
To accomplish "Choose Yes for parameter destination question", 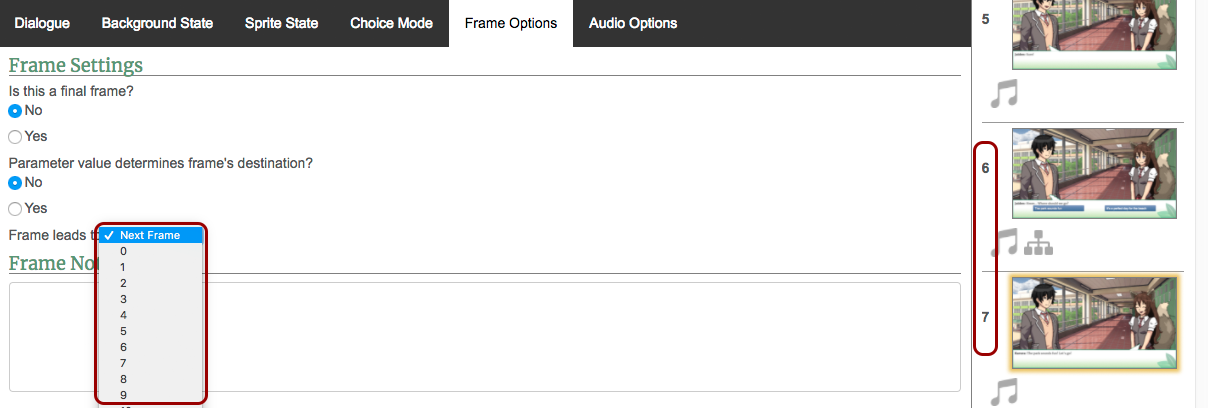I will (x=15, y=209).
